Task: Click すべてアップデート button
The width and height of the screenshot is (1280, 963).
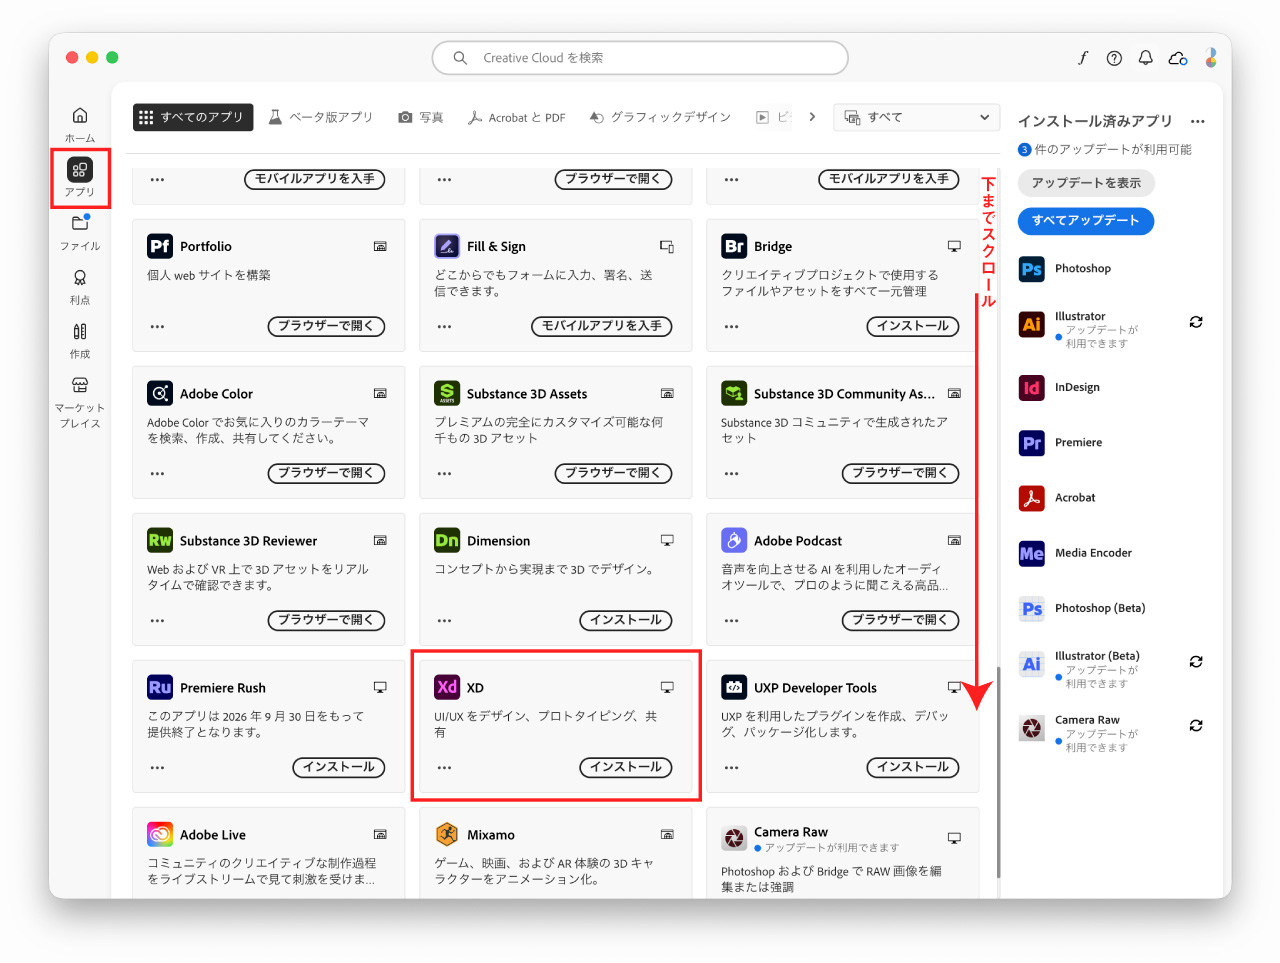Action: 1086,221
